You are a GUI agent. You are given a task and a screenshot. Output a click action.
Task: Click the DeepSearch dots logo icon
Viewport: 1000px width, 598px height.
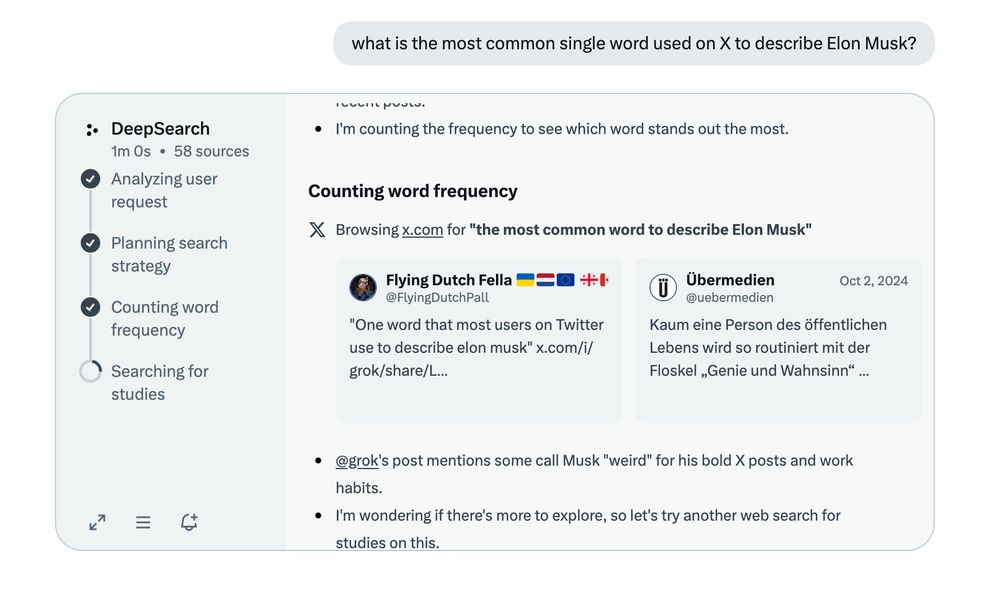(92, 130)
